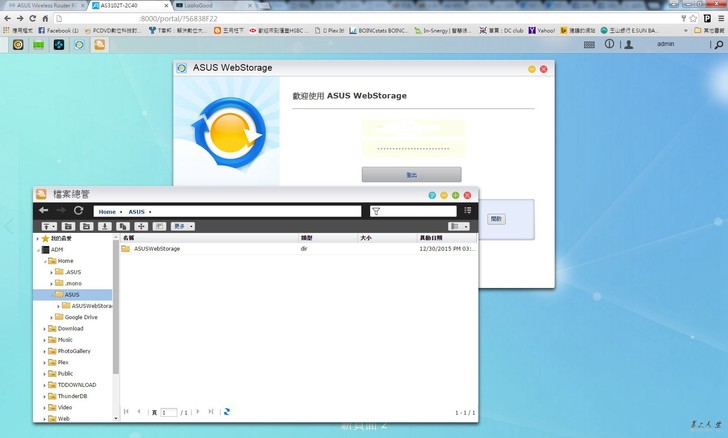Click the reload icon in pagination bar

227,411
